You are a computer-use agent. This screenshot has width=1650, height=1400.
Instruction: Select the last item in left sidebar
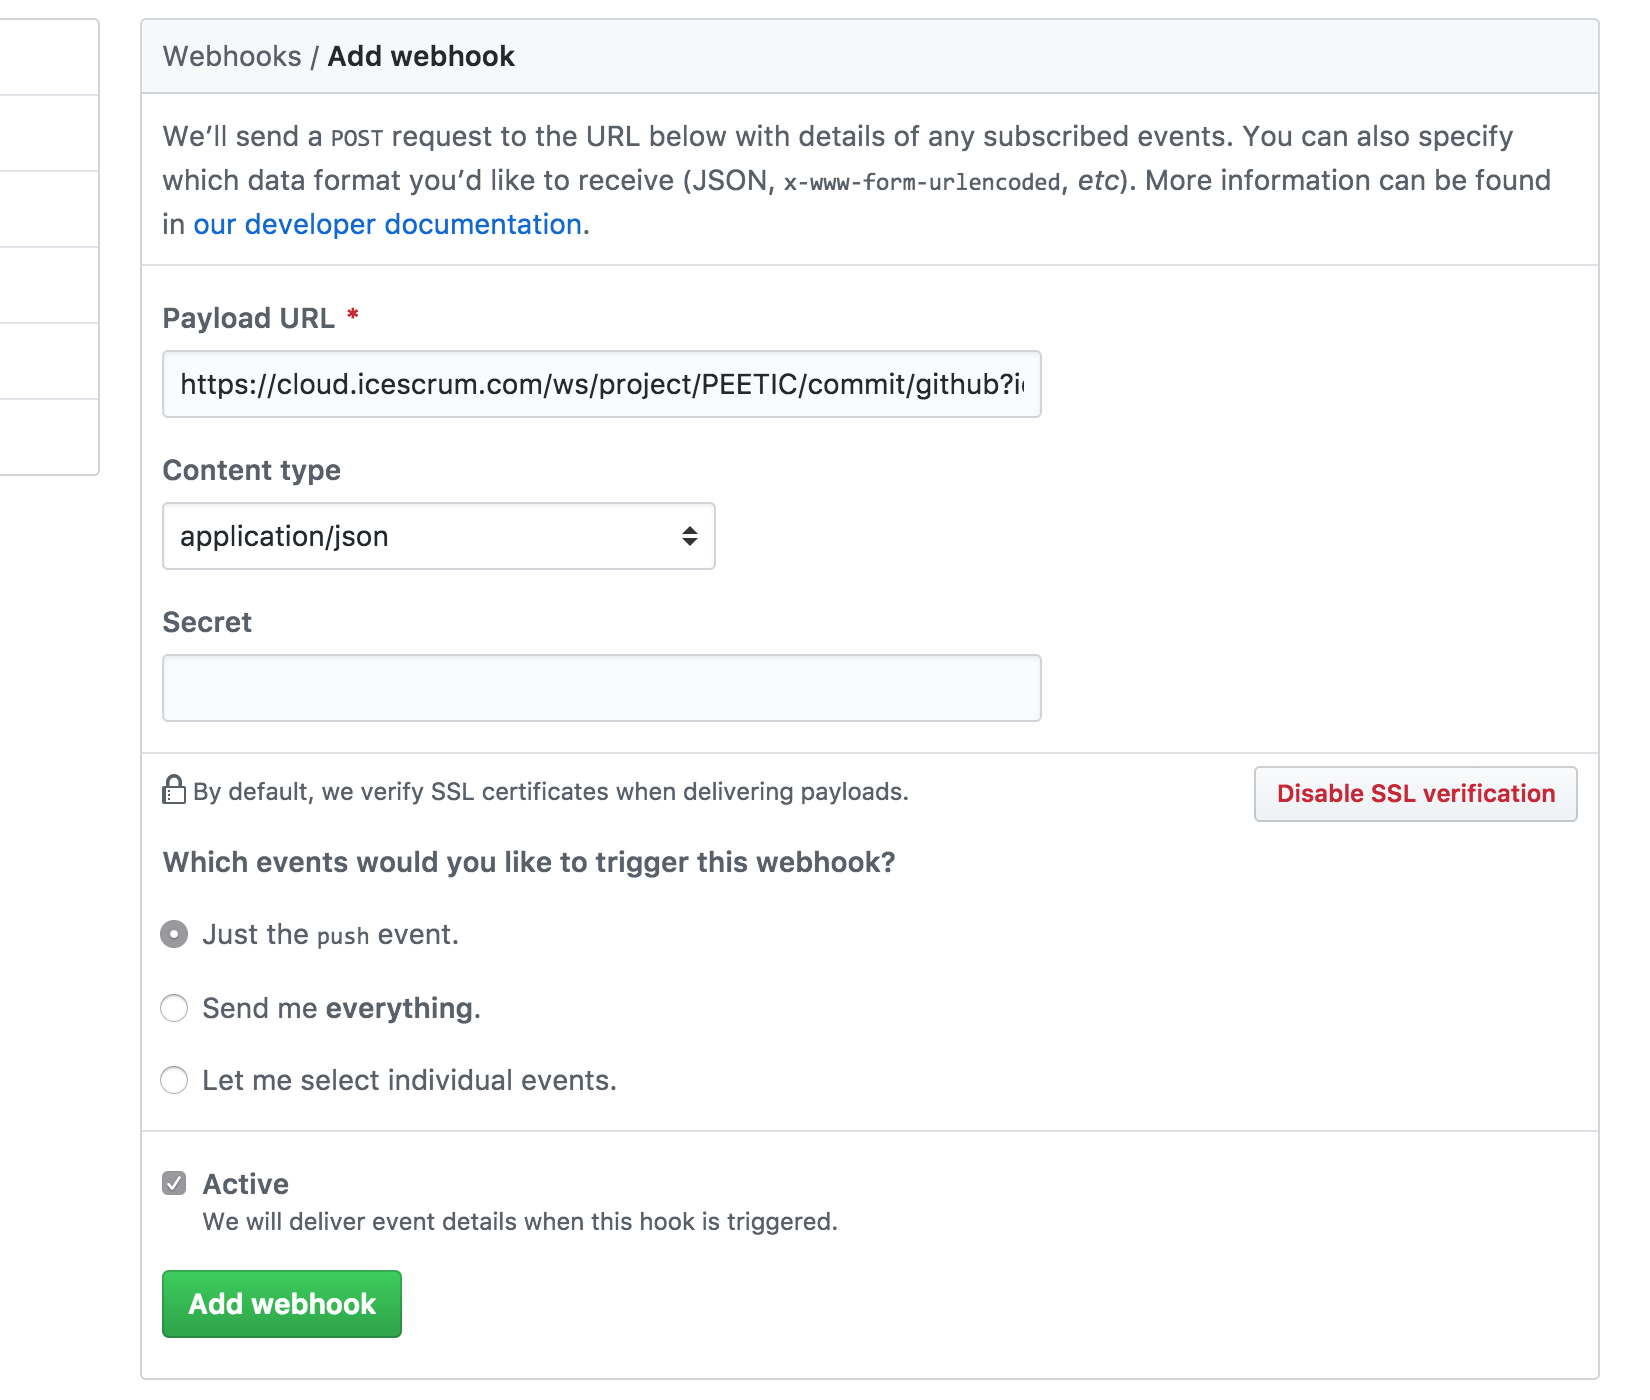tap(49, 437)
